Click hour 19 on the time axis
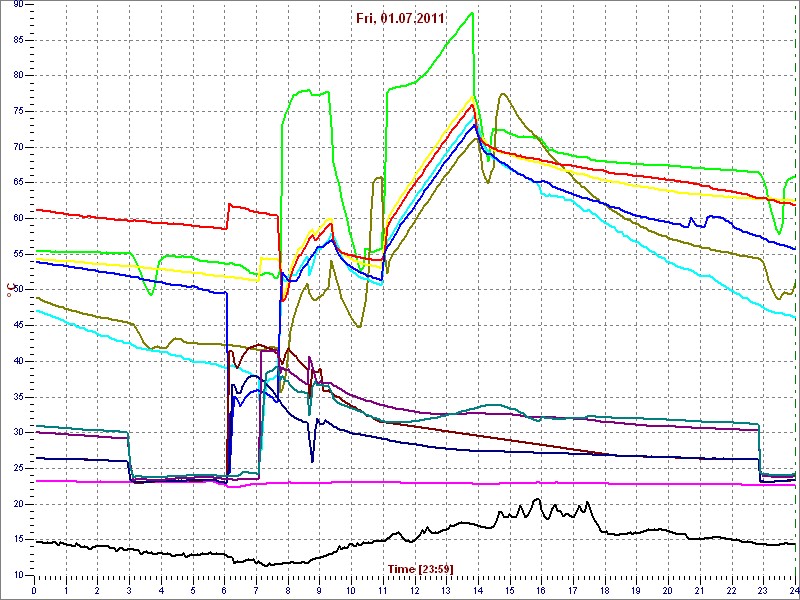This screenshot has height=600, width=800. point(637,591)
